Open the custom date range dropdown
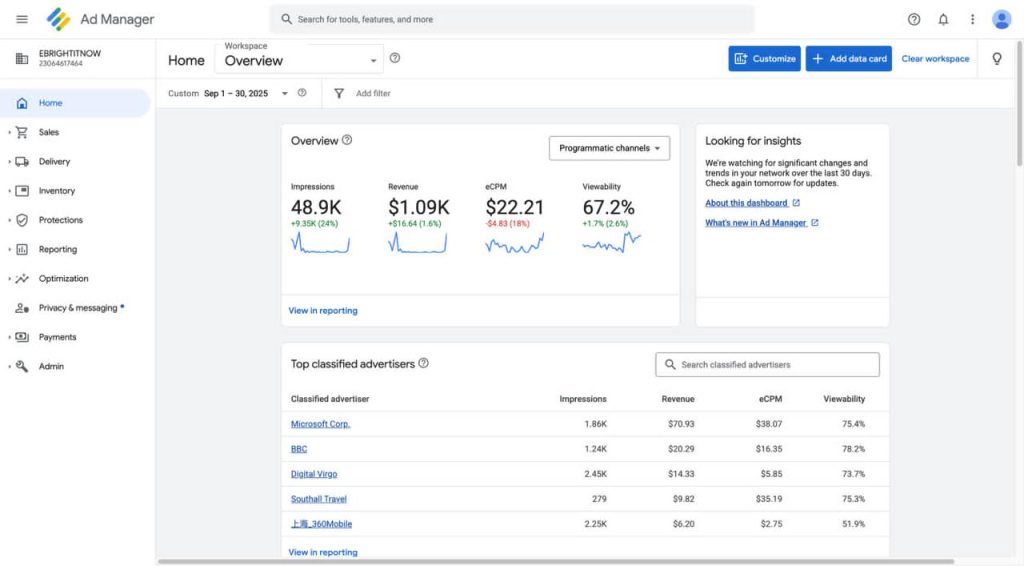This screenshot has height=566, width=1024. coord(284,93)
